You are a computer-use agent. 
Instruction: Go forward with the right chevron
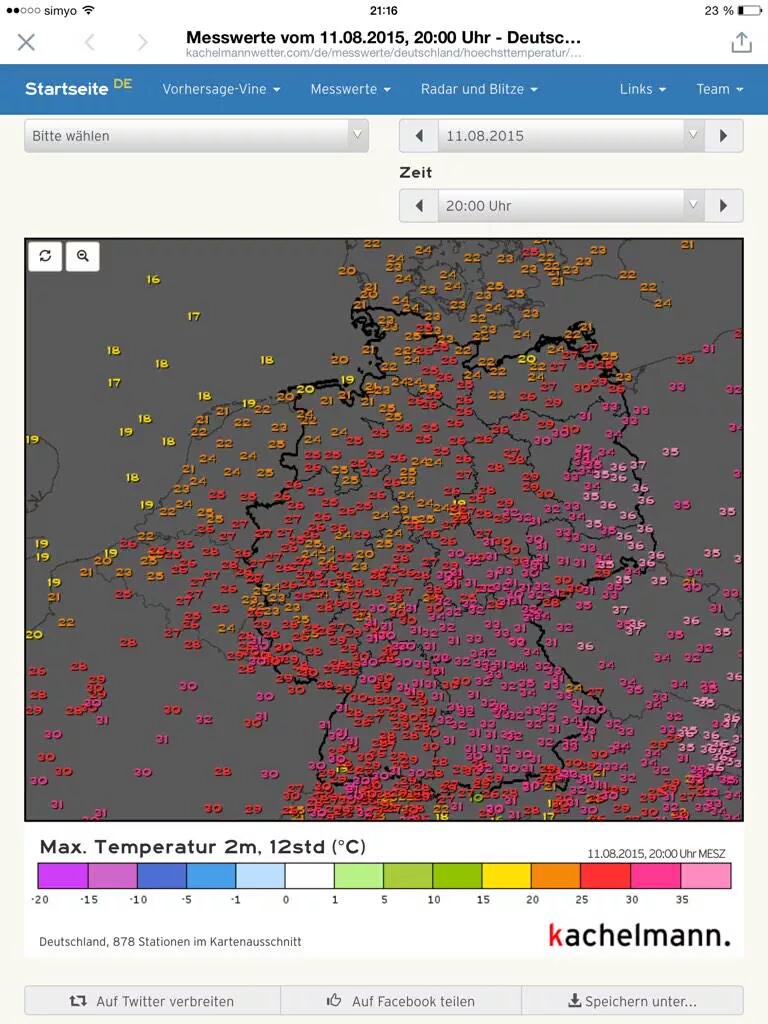click(143, 42)
